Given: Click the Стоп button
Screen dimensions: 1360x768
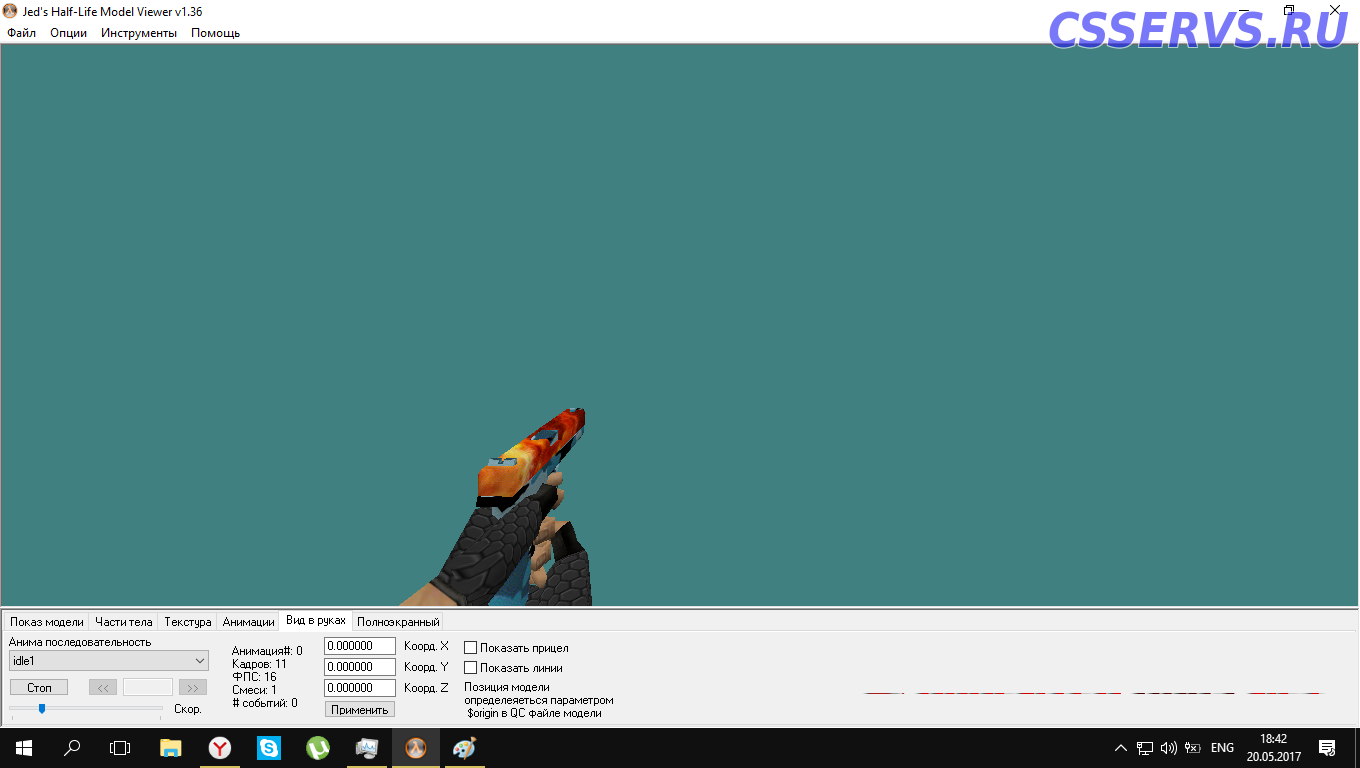Looking at the screenshot, I should point(39,688).
